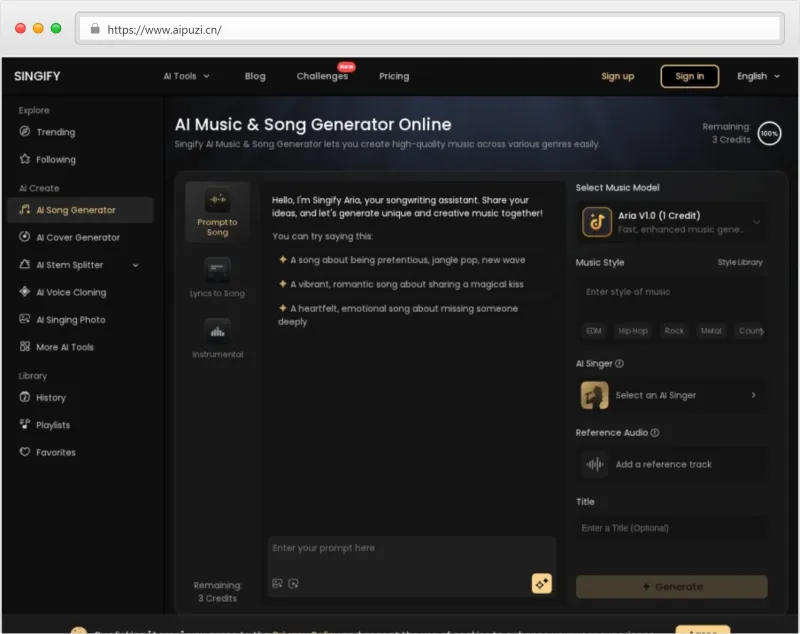Select the AI Cover Generator sidebar icon
The image size is (800, 634).
pos(24,237)
